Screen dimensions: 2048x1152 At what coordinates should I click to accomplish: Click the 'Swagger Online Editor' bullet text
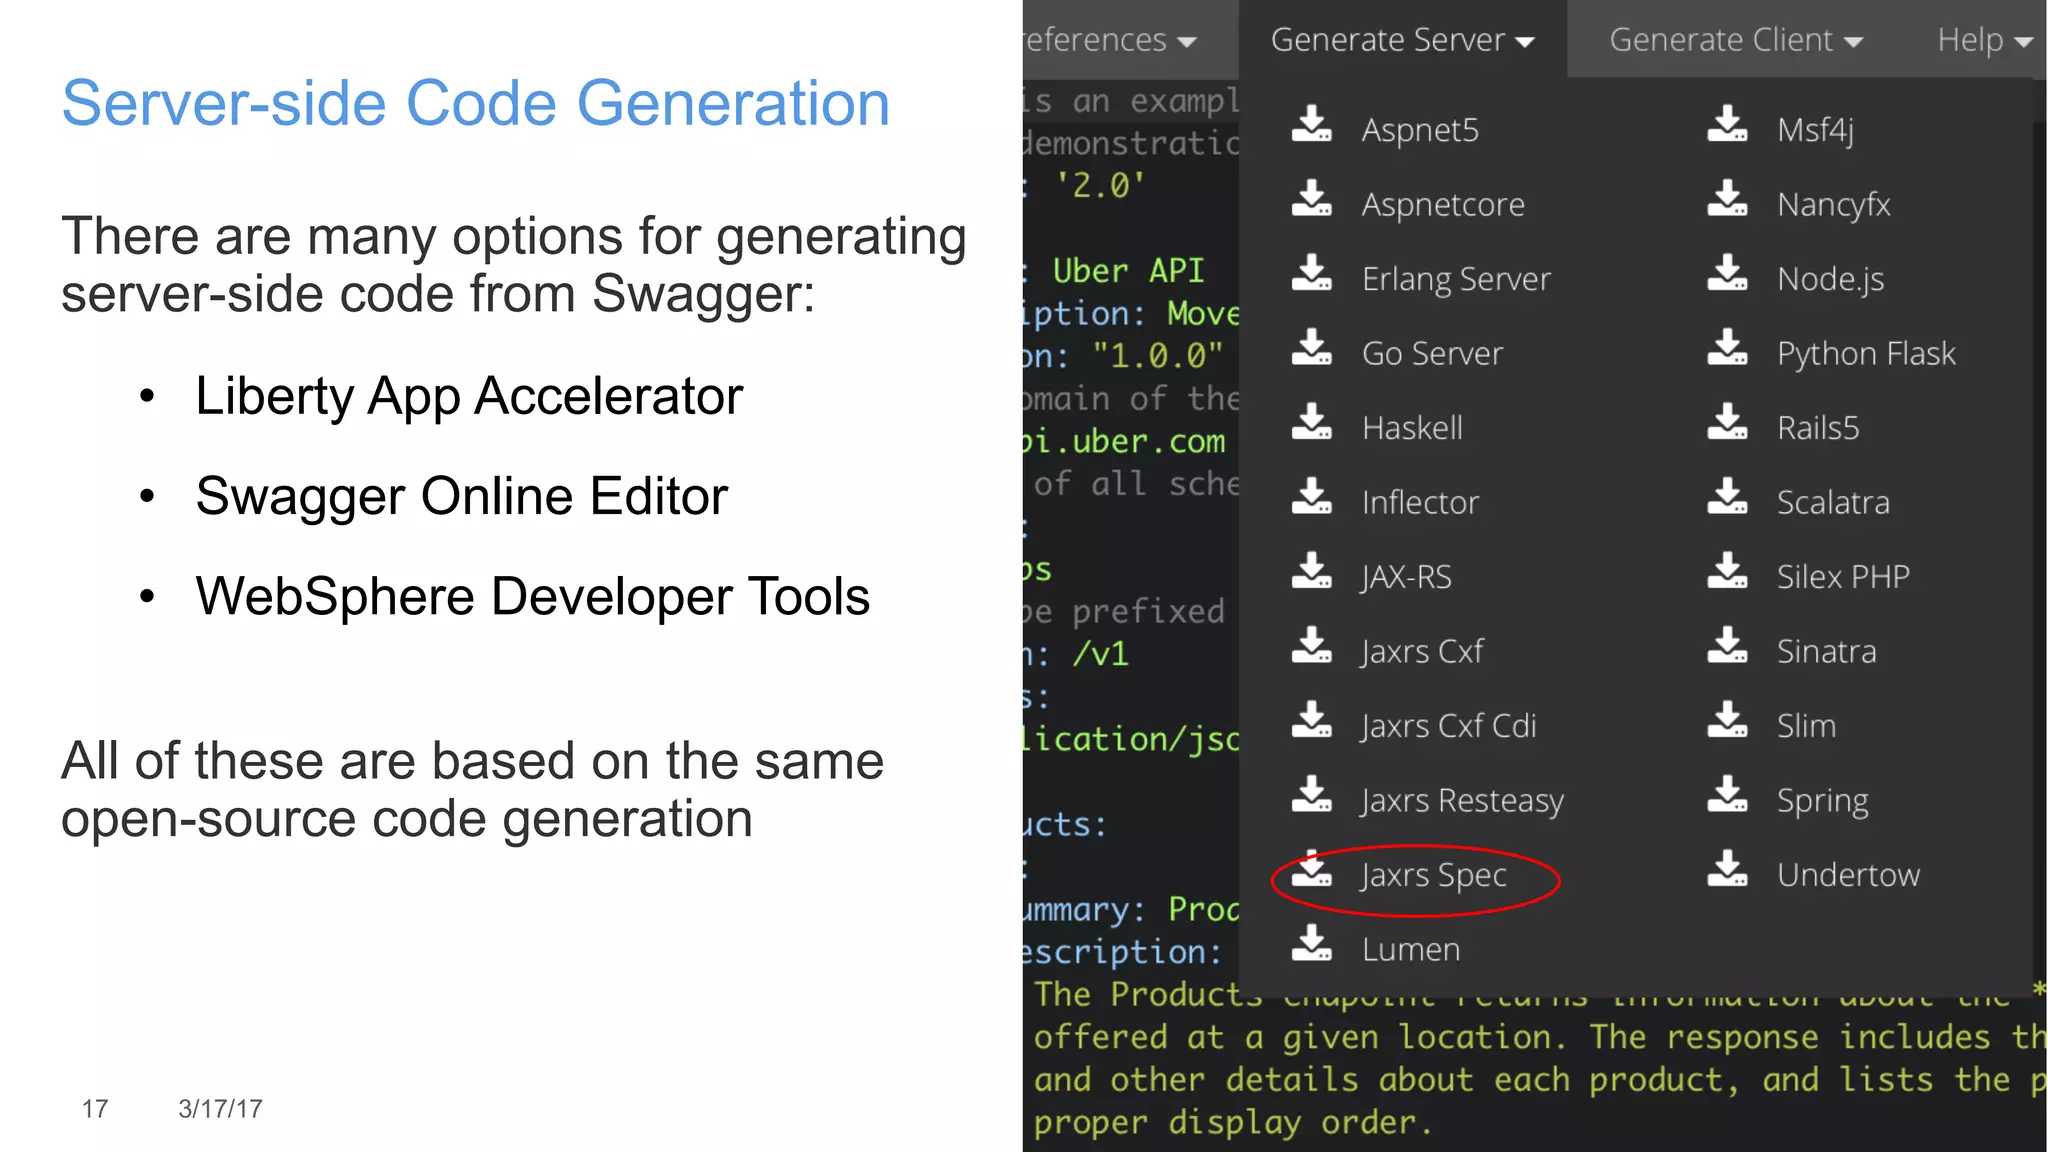(462, 497)
